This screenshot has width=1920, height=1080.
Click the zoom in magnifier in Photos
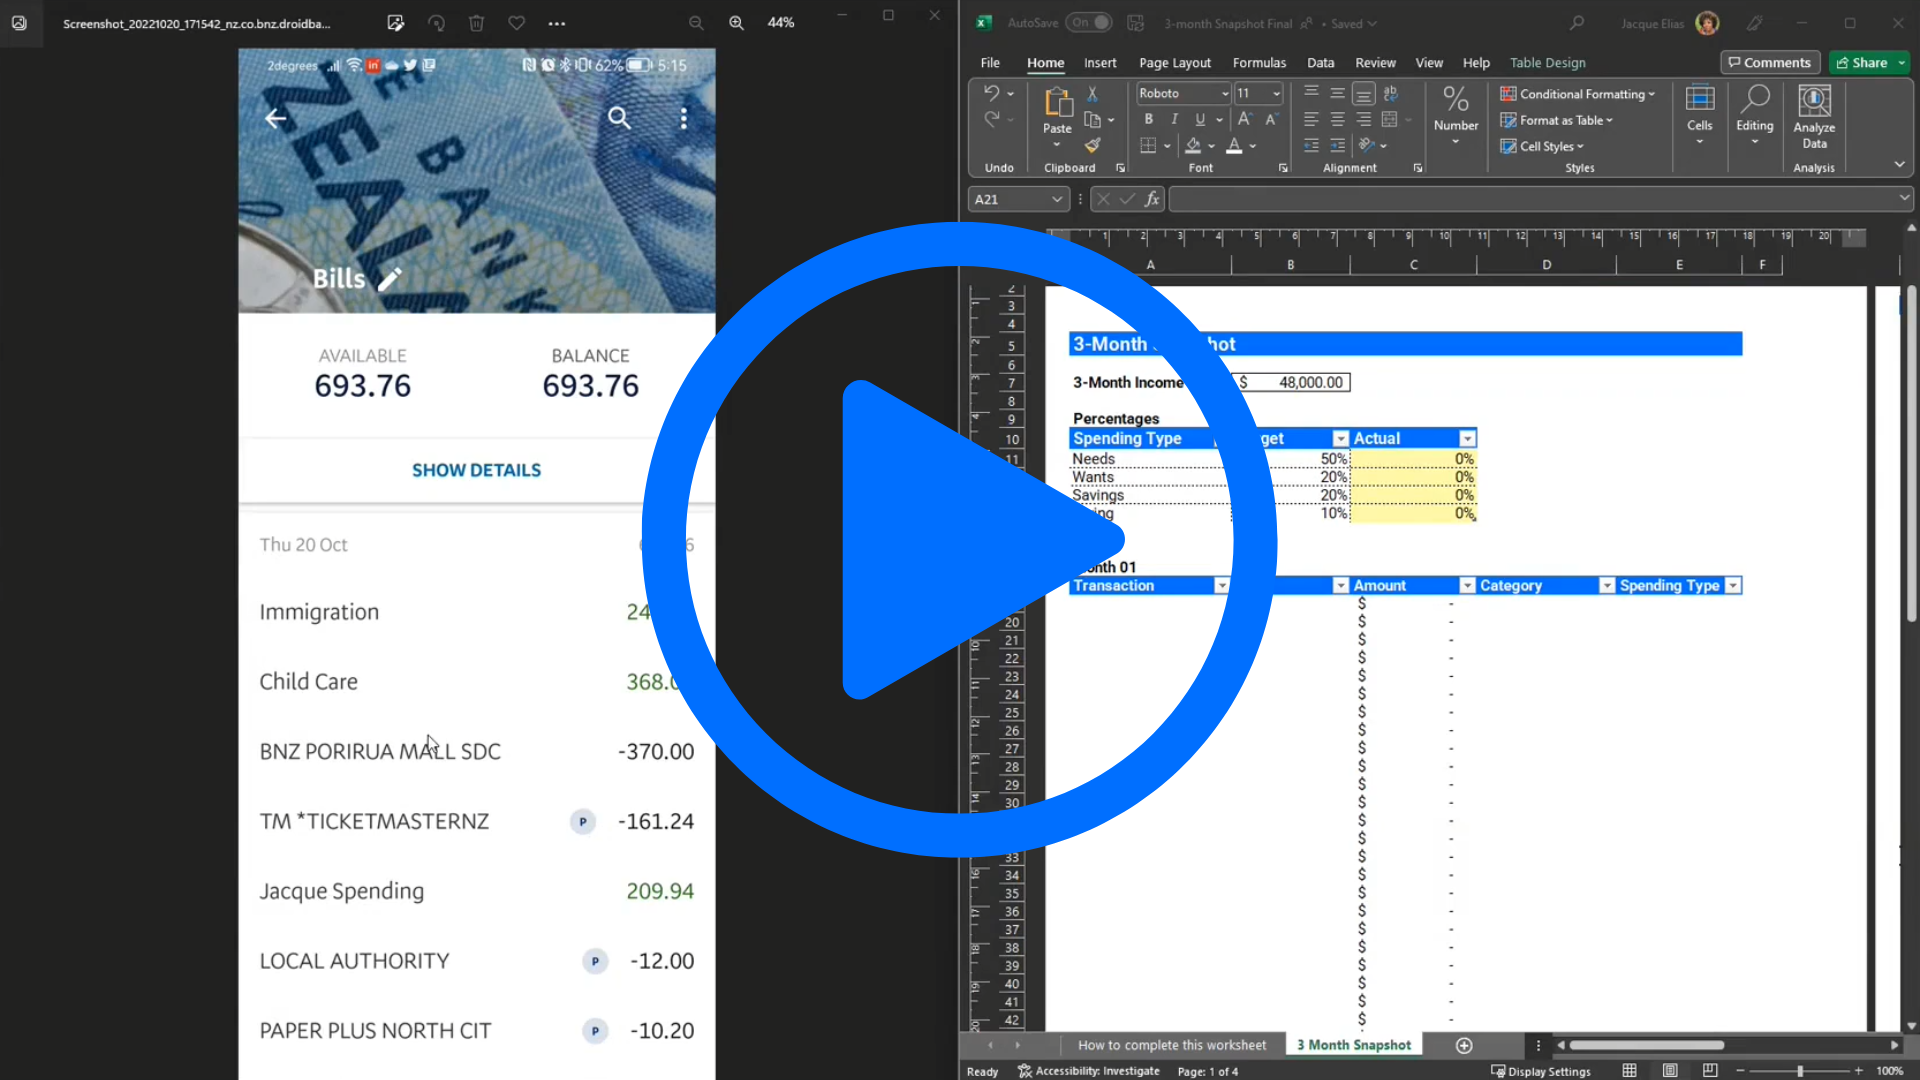(x=736, y=23)
